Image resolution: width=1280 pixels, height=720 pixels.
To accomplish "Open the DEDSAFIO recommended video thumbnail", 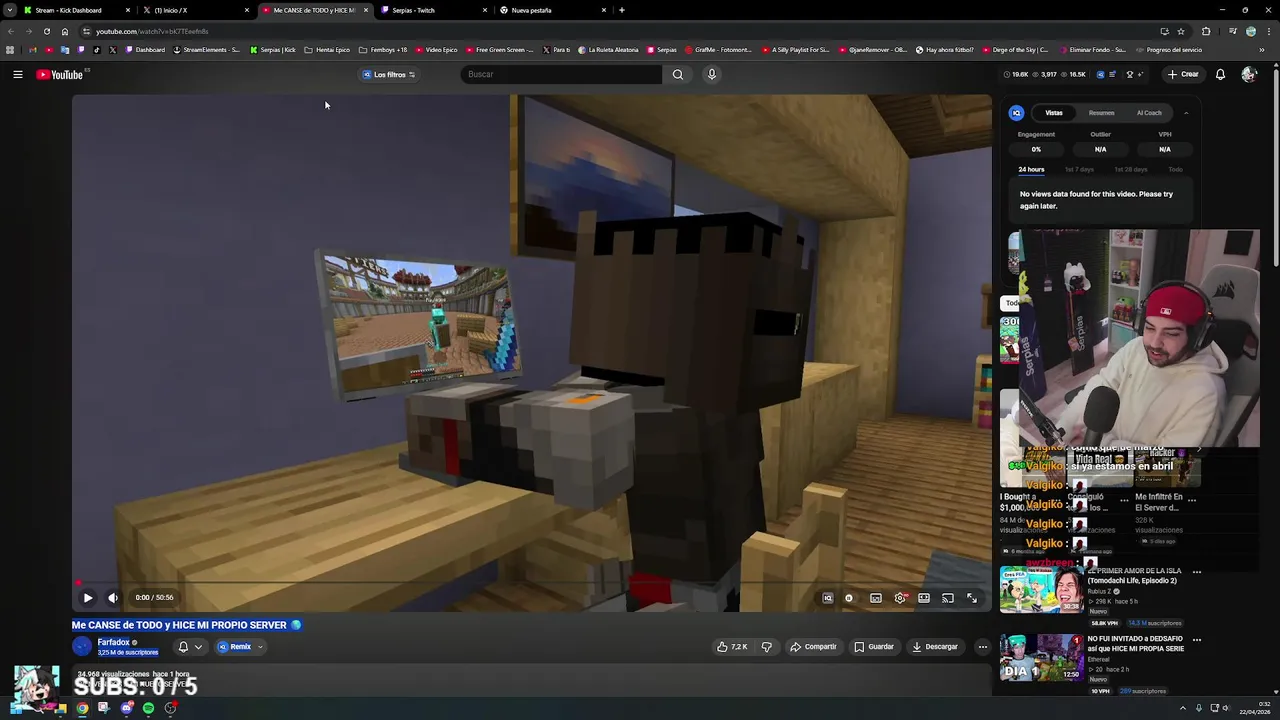I will pos(1040,657).
